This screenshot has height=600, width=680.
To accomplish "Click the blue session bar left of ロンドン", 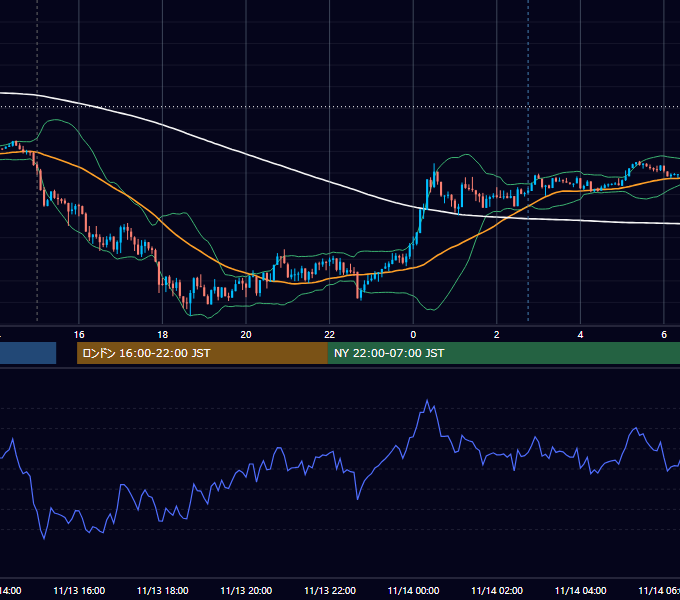I will click(x=28, y=353).
